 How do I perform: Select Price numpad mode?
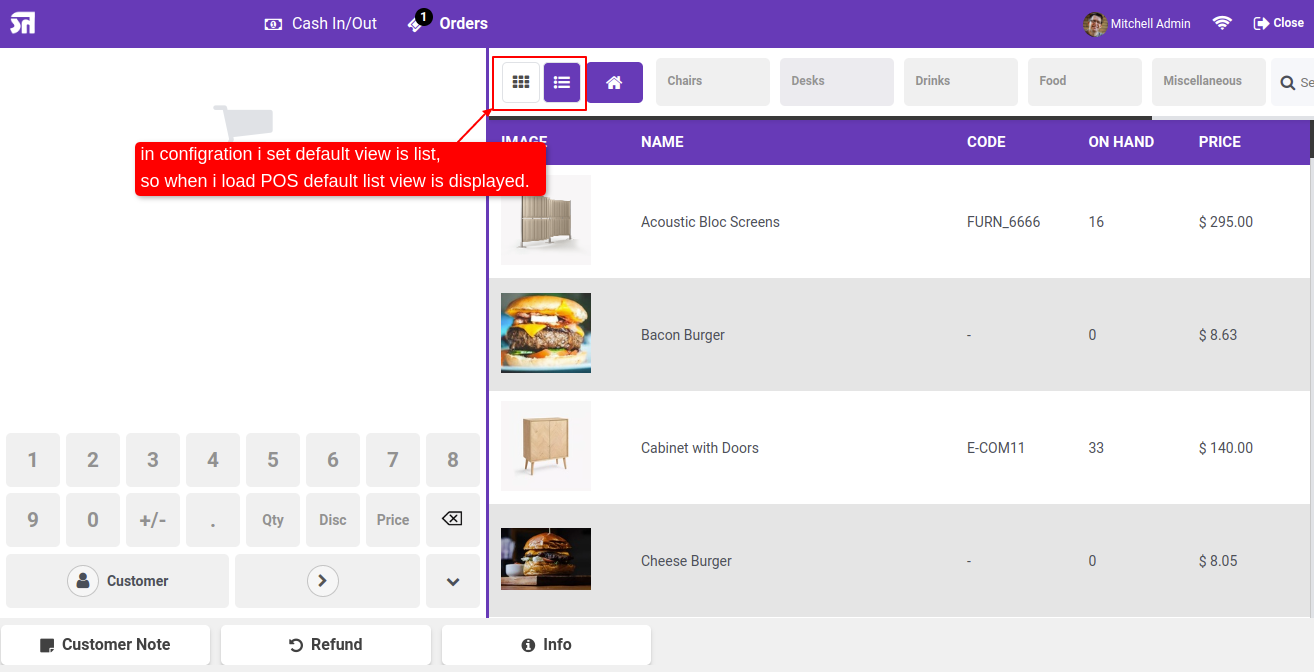tap(393, 520)
